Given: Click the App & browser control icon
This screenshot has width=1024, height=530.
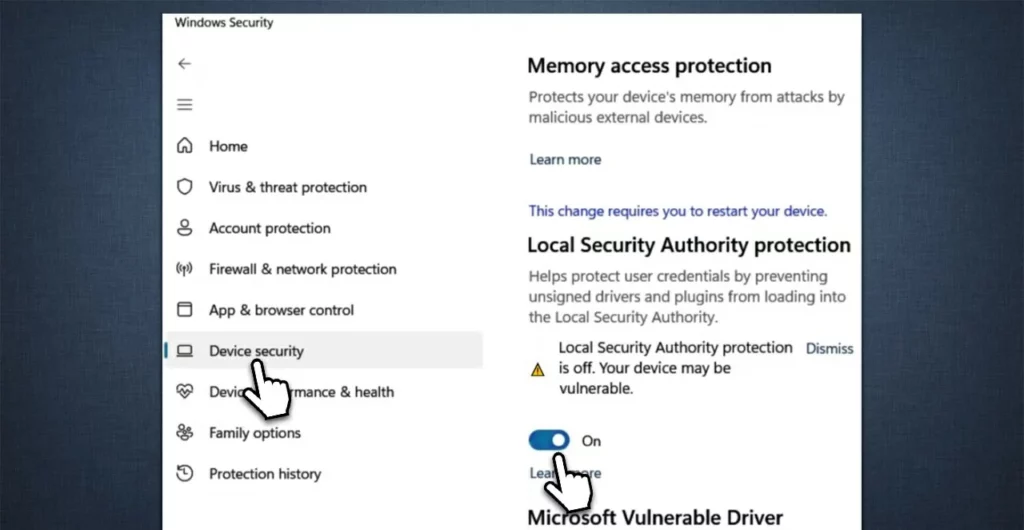Looking at the screenshot, I should [x=184, y=310].
